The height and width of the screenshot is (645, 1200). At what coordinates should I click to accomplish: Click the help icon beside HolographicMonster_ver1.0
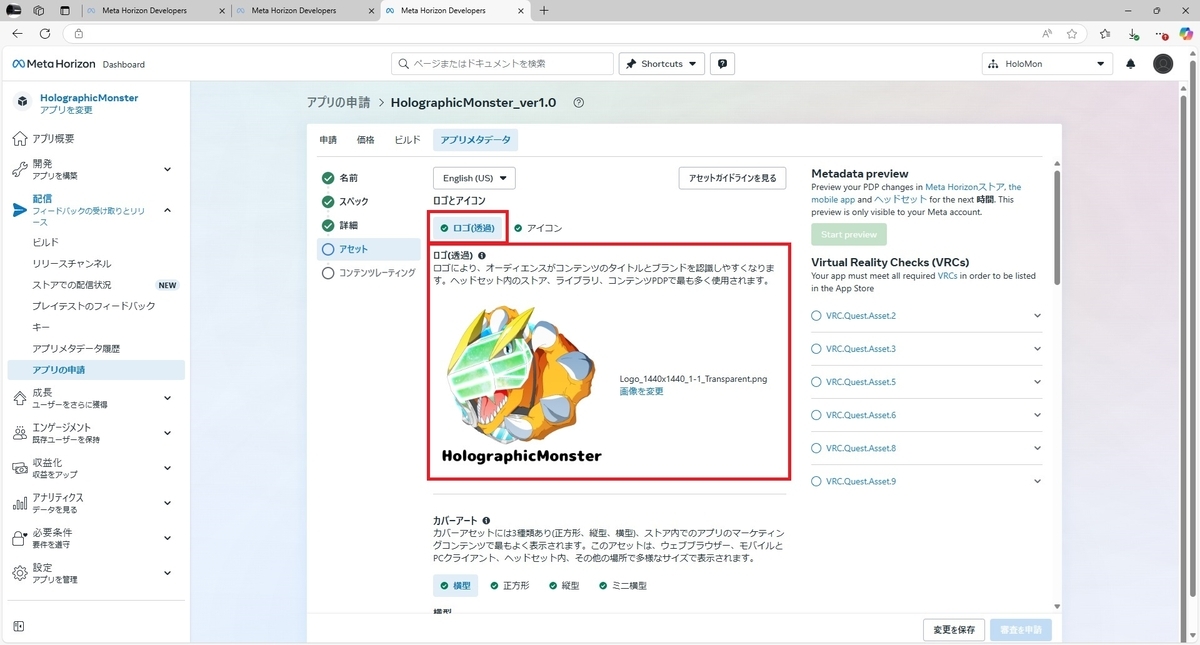tap(578, 103)
